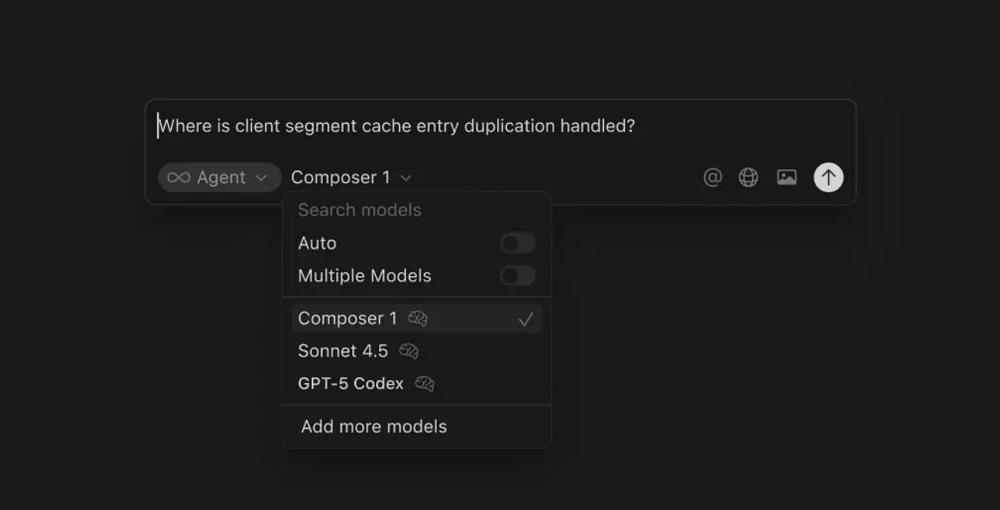This screenshot has height=510, width=1000.
Task: Click the globe web search icon
Action: (748, 177)
